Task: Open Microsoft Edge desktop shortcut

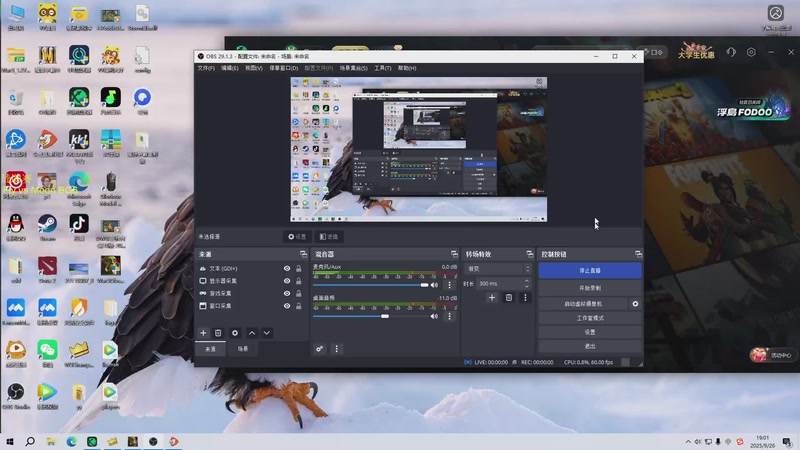Action: [79, 189]
